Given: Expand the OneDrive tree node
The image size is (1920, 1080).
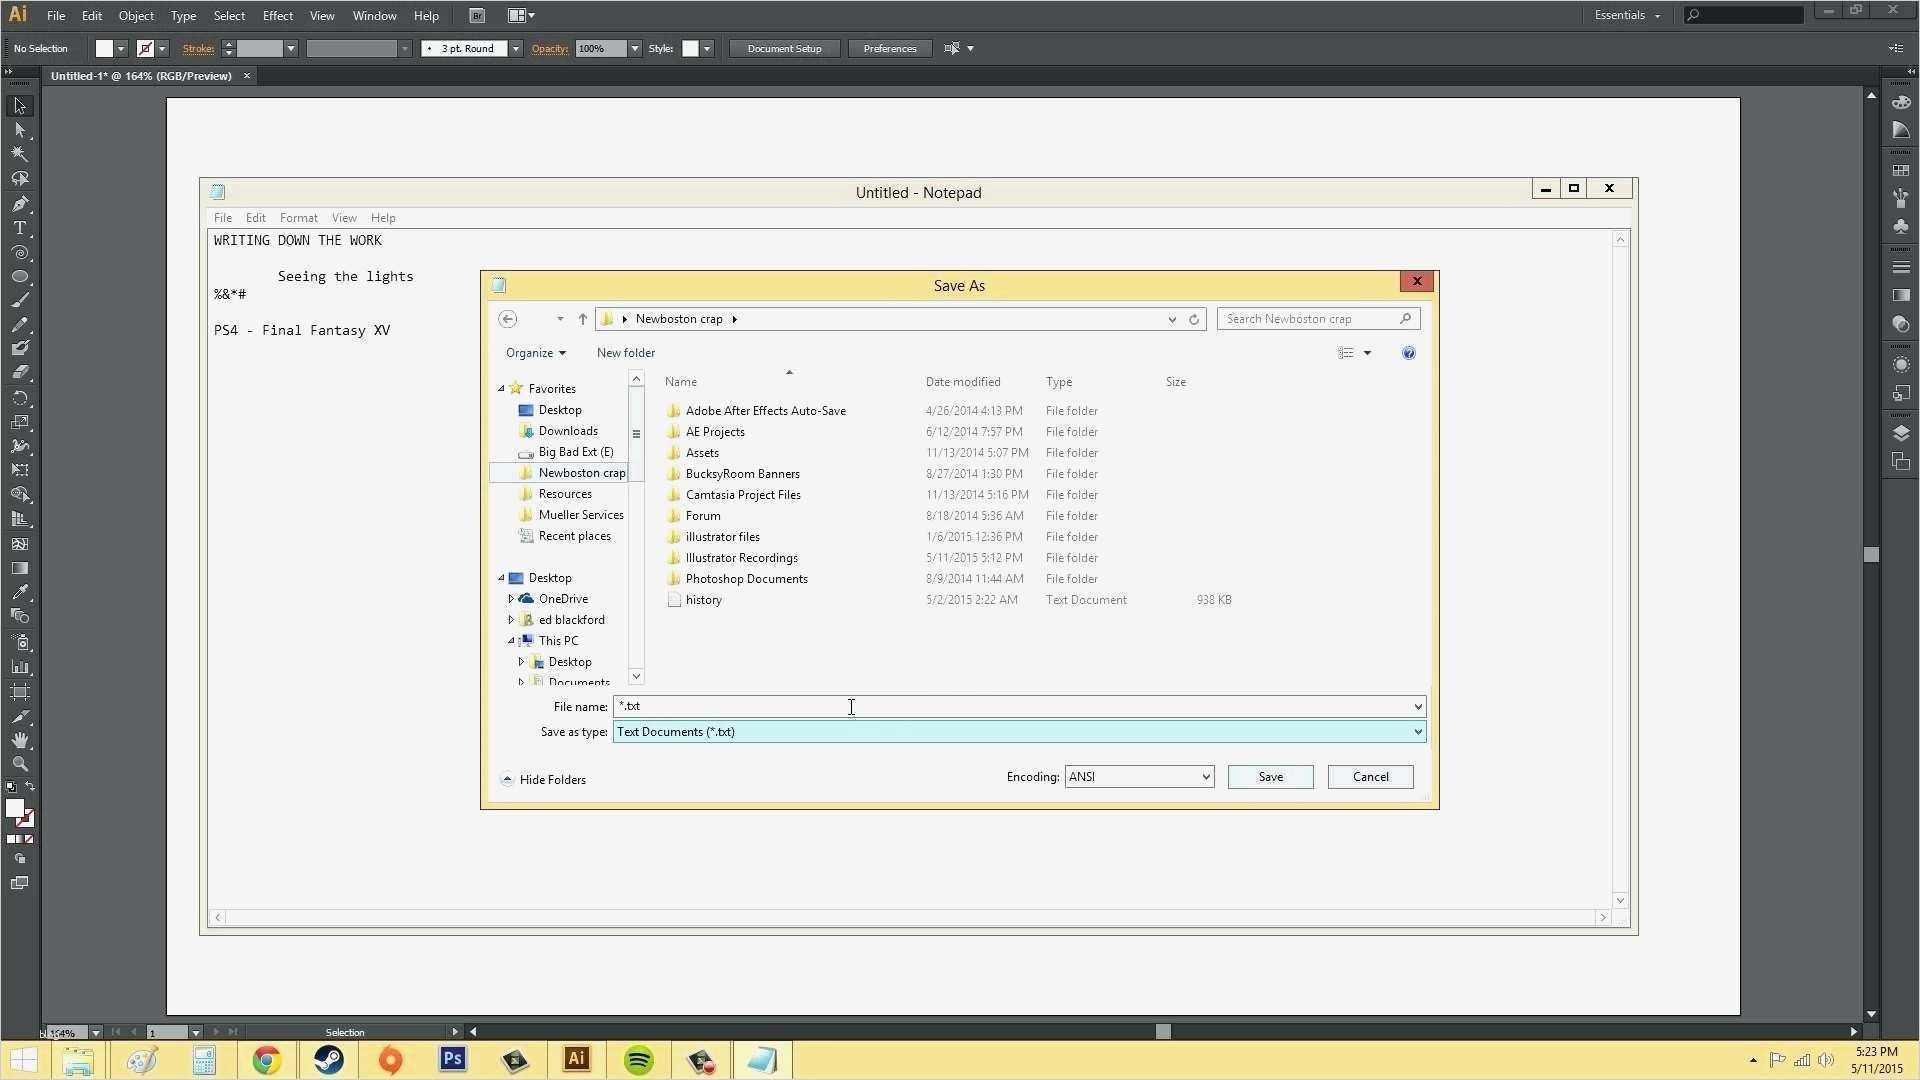Looking at the screenshot, I should pyautogui.click(x=511, y=599).
